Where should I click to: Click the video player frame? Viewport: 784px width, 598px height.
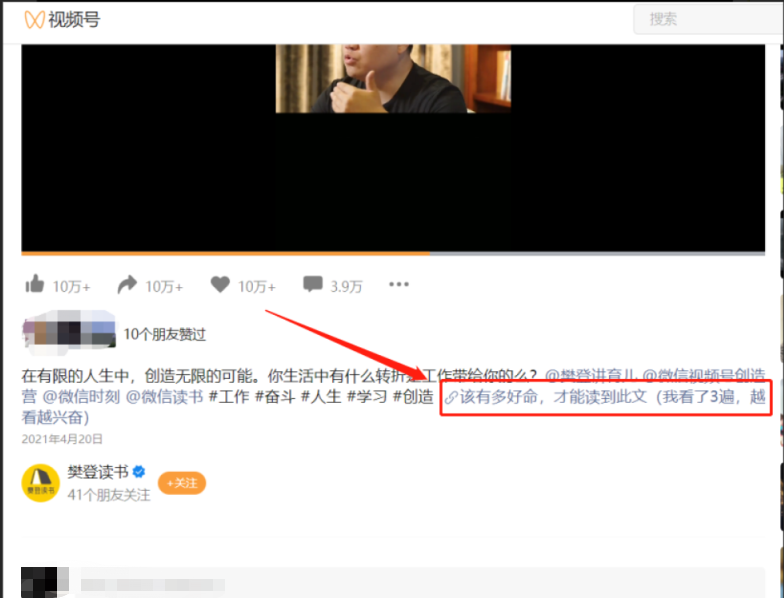pyautogui.click(x=393, y=148)
